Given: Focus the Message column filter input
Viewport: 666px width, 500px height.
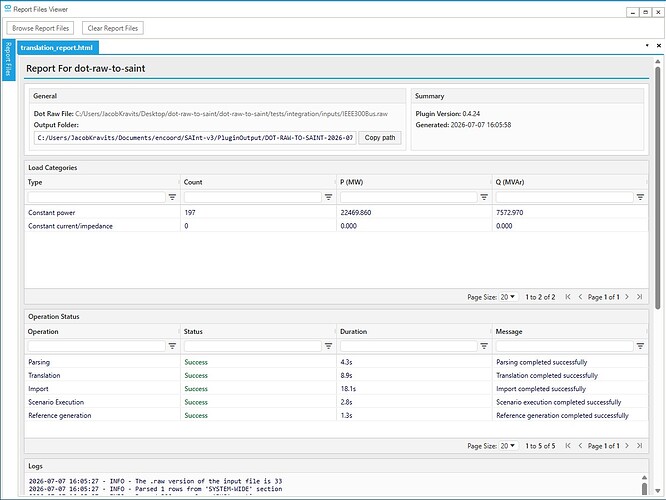Looking at the screenshot, I should pos(564,346).
